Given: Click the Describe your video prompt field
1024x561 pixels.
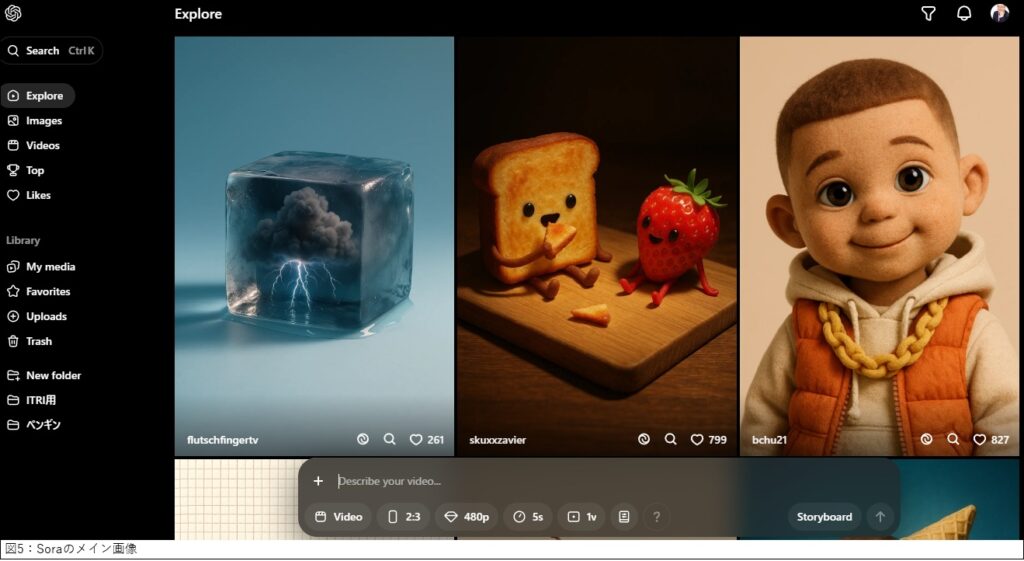Looking at the screenshot, I should tap(600, 481).
